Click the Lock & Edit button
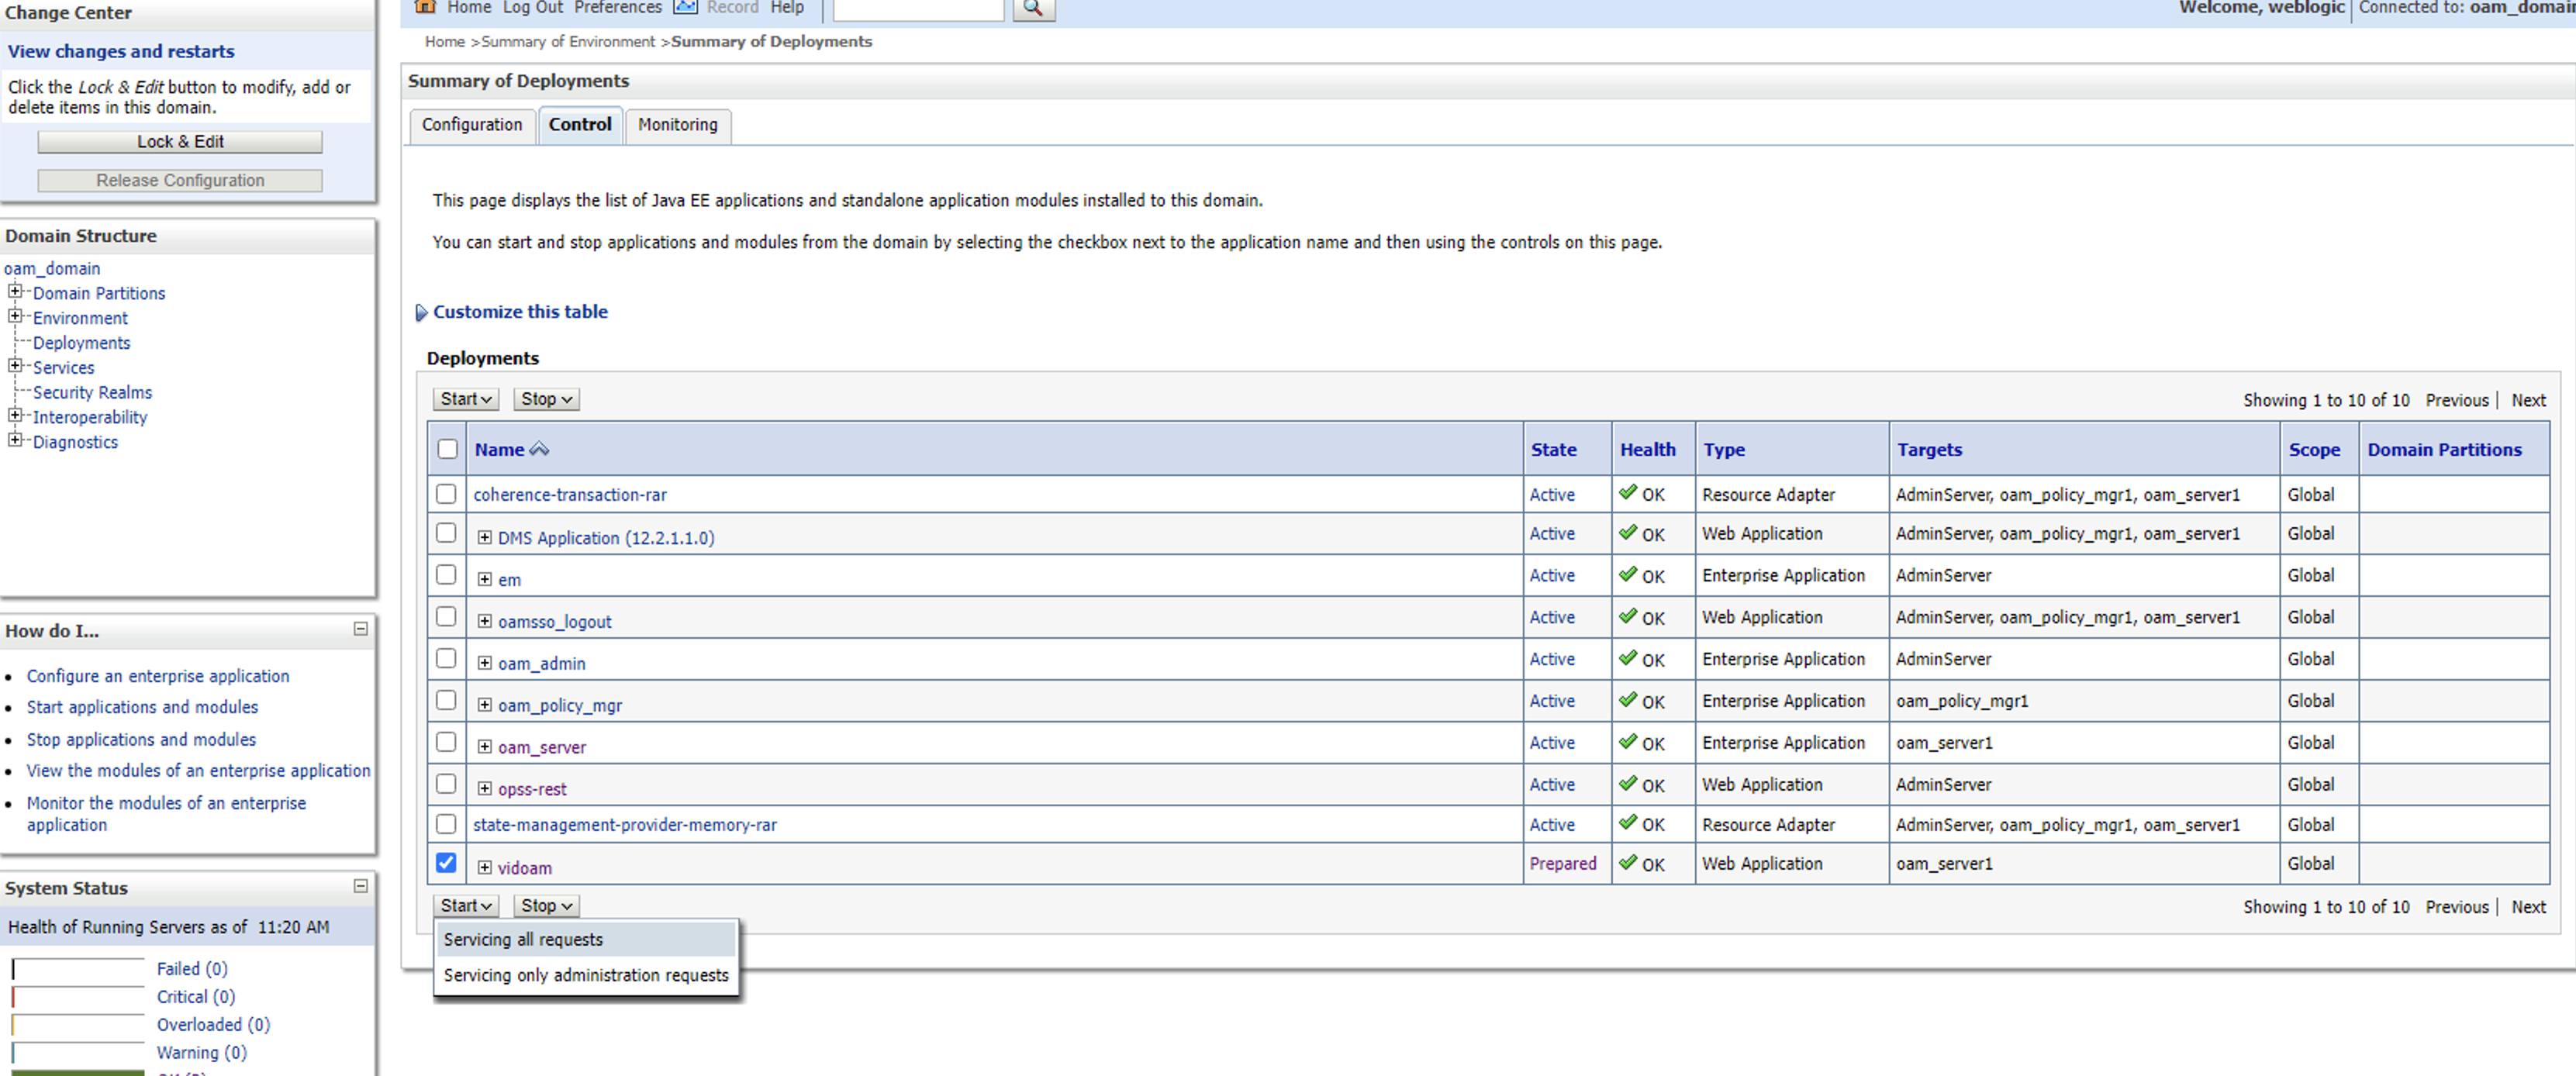This screenshot has height=1076, width=2576. pyautogui.click(x=180, y=142)
